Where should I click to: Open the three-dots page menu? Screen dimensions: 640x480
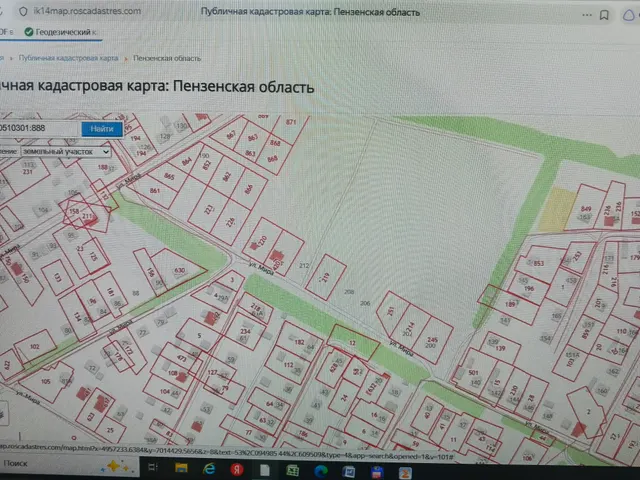pos(587,15)
